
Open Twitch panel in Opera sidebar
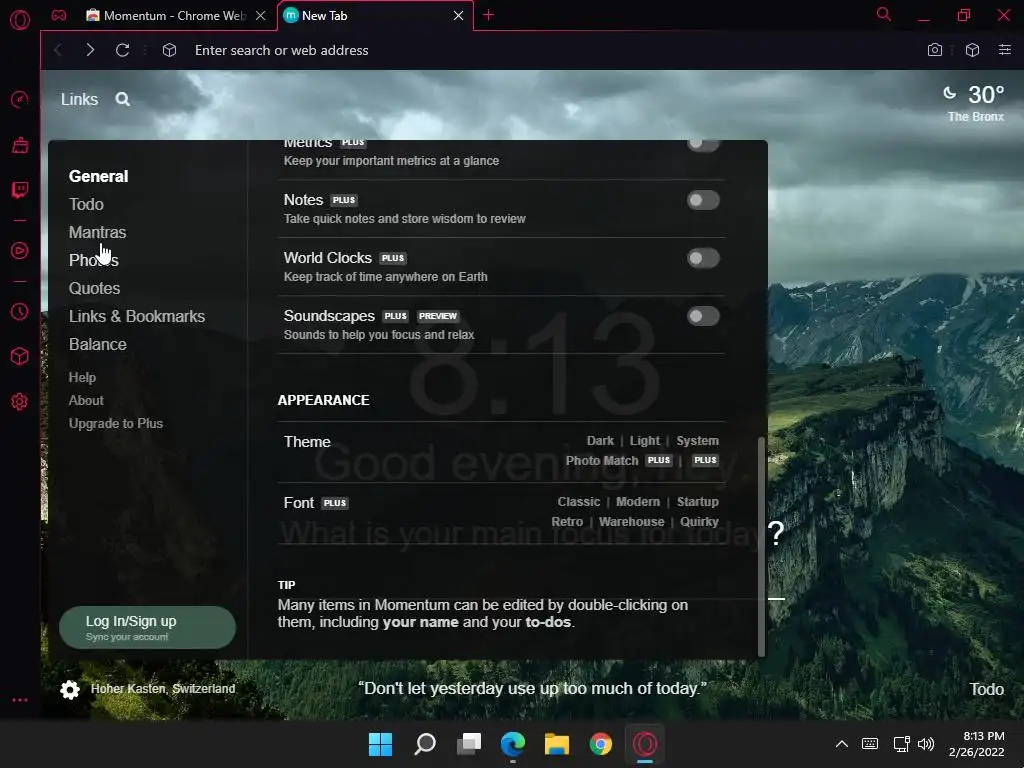pyautogui.click(x=20, y=190)
